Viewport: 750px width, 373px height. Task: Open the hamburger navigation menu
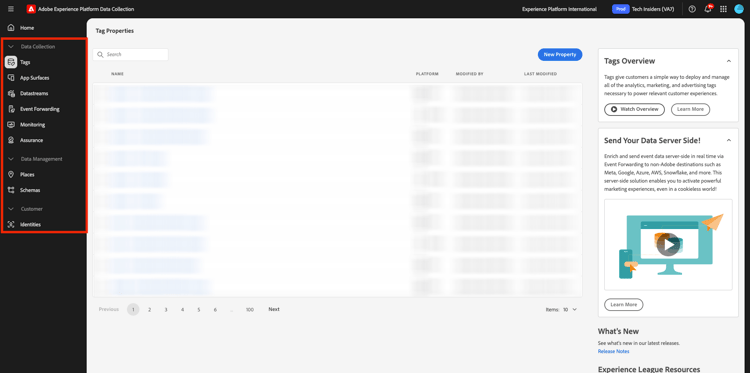(x=11, y=9)
